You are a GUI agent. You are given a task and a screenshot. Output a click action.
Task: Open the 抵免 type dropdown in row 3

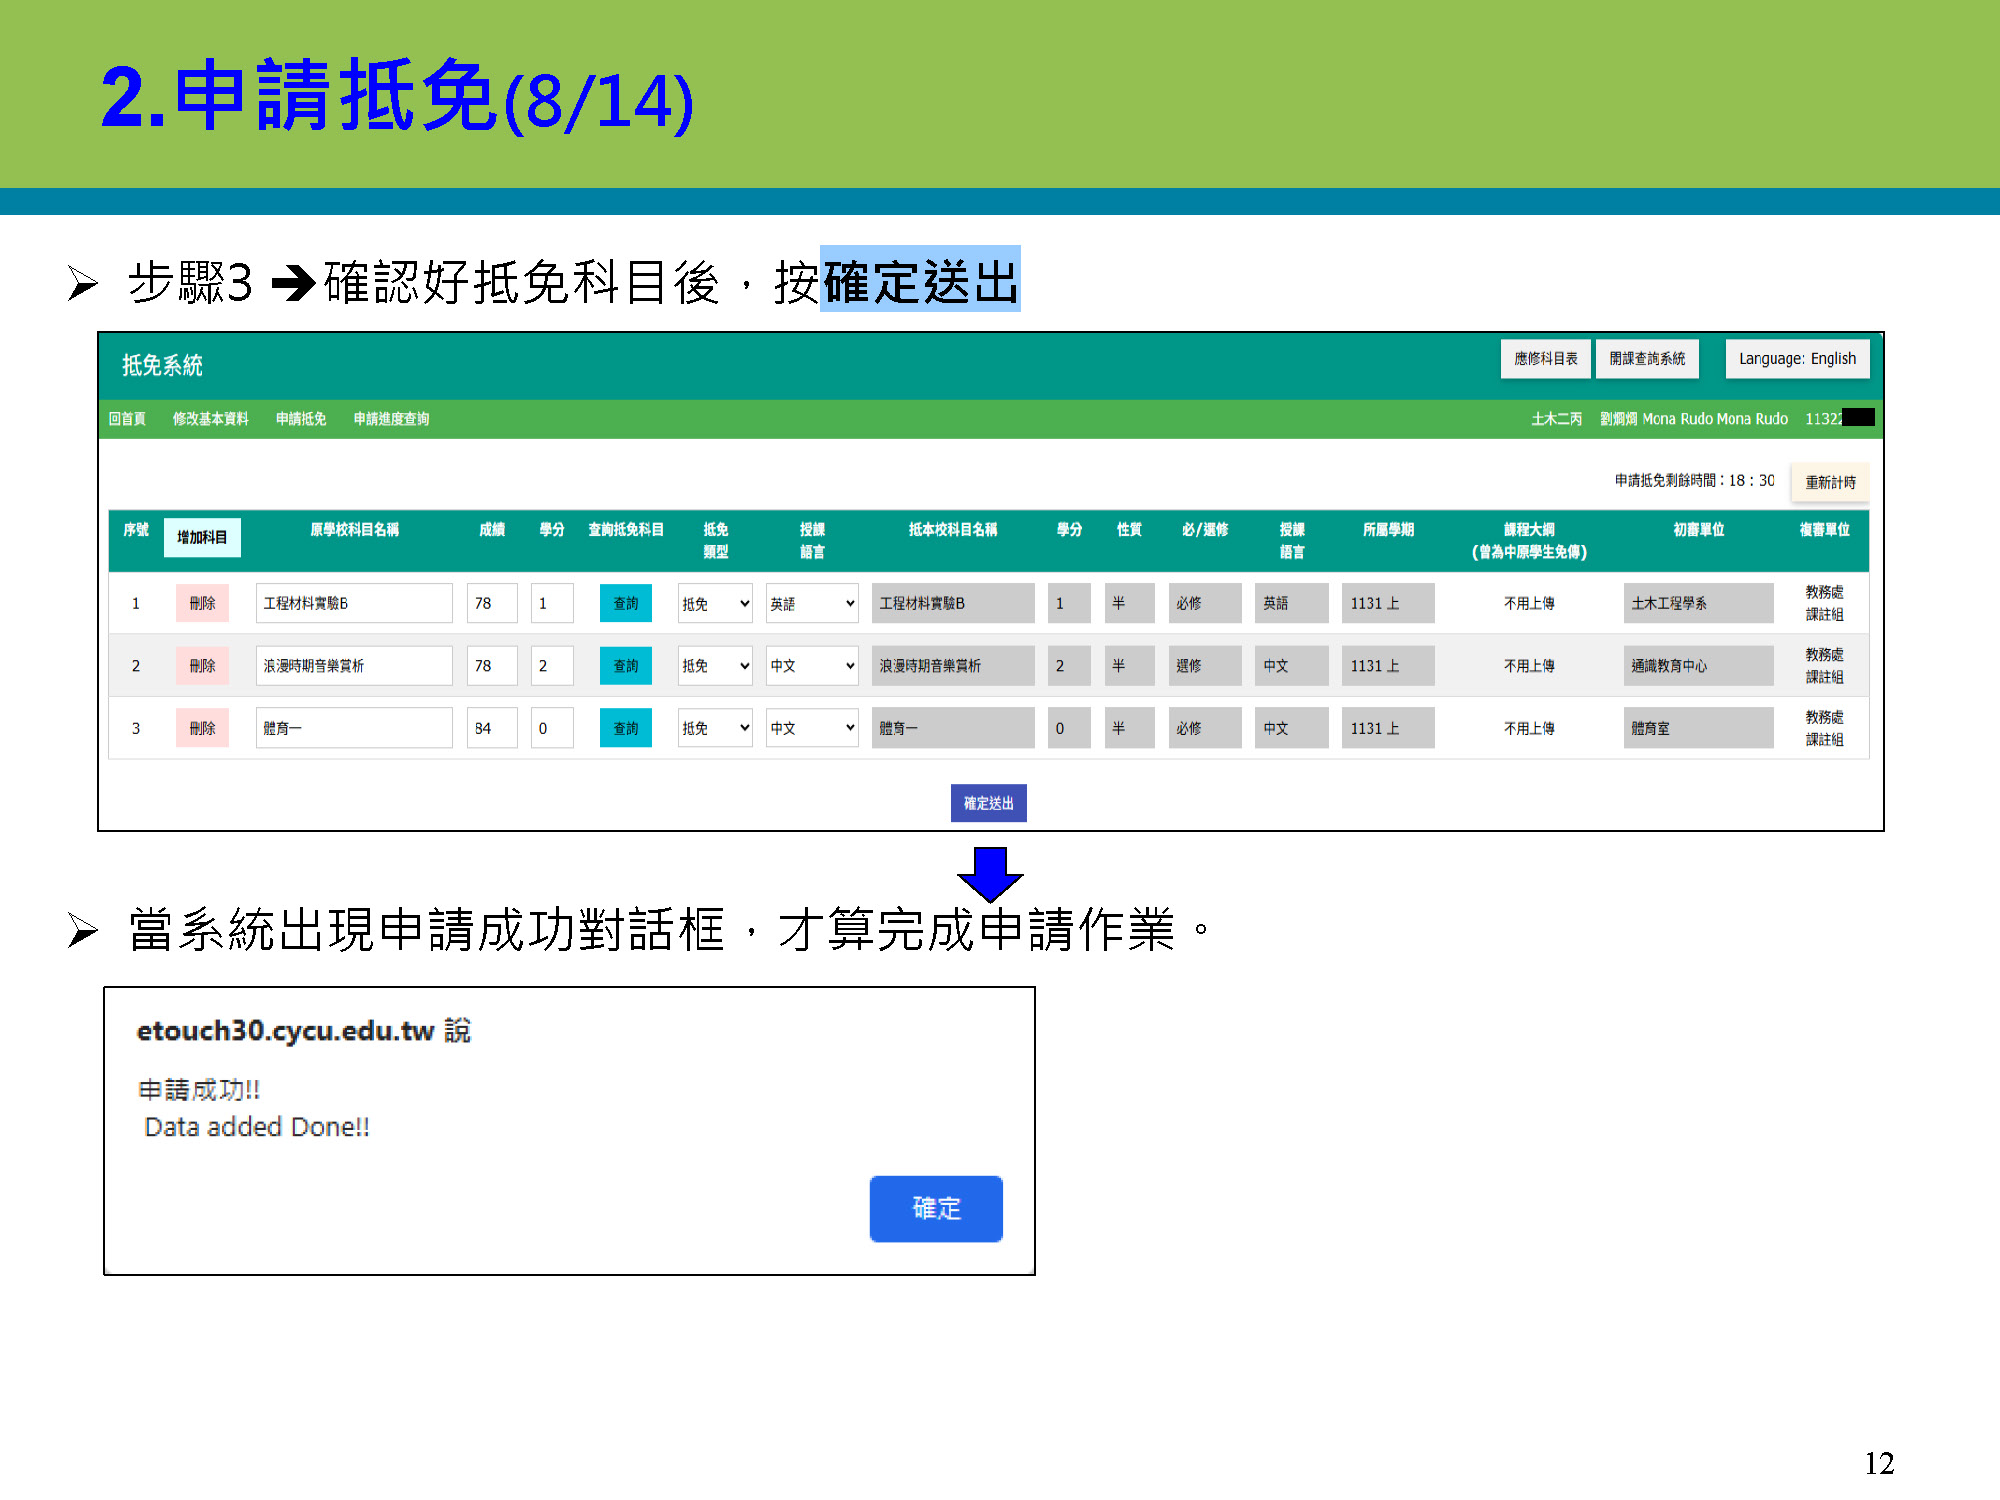tap(715, 728)
